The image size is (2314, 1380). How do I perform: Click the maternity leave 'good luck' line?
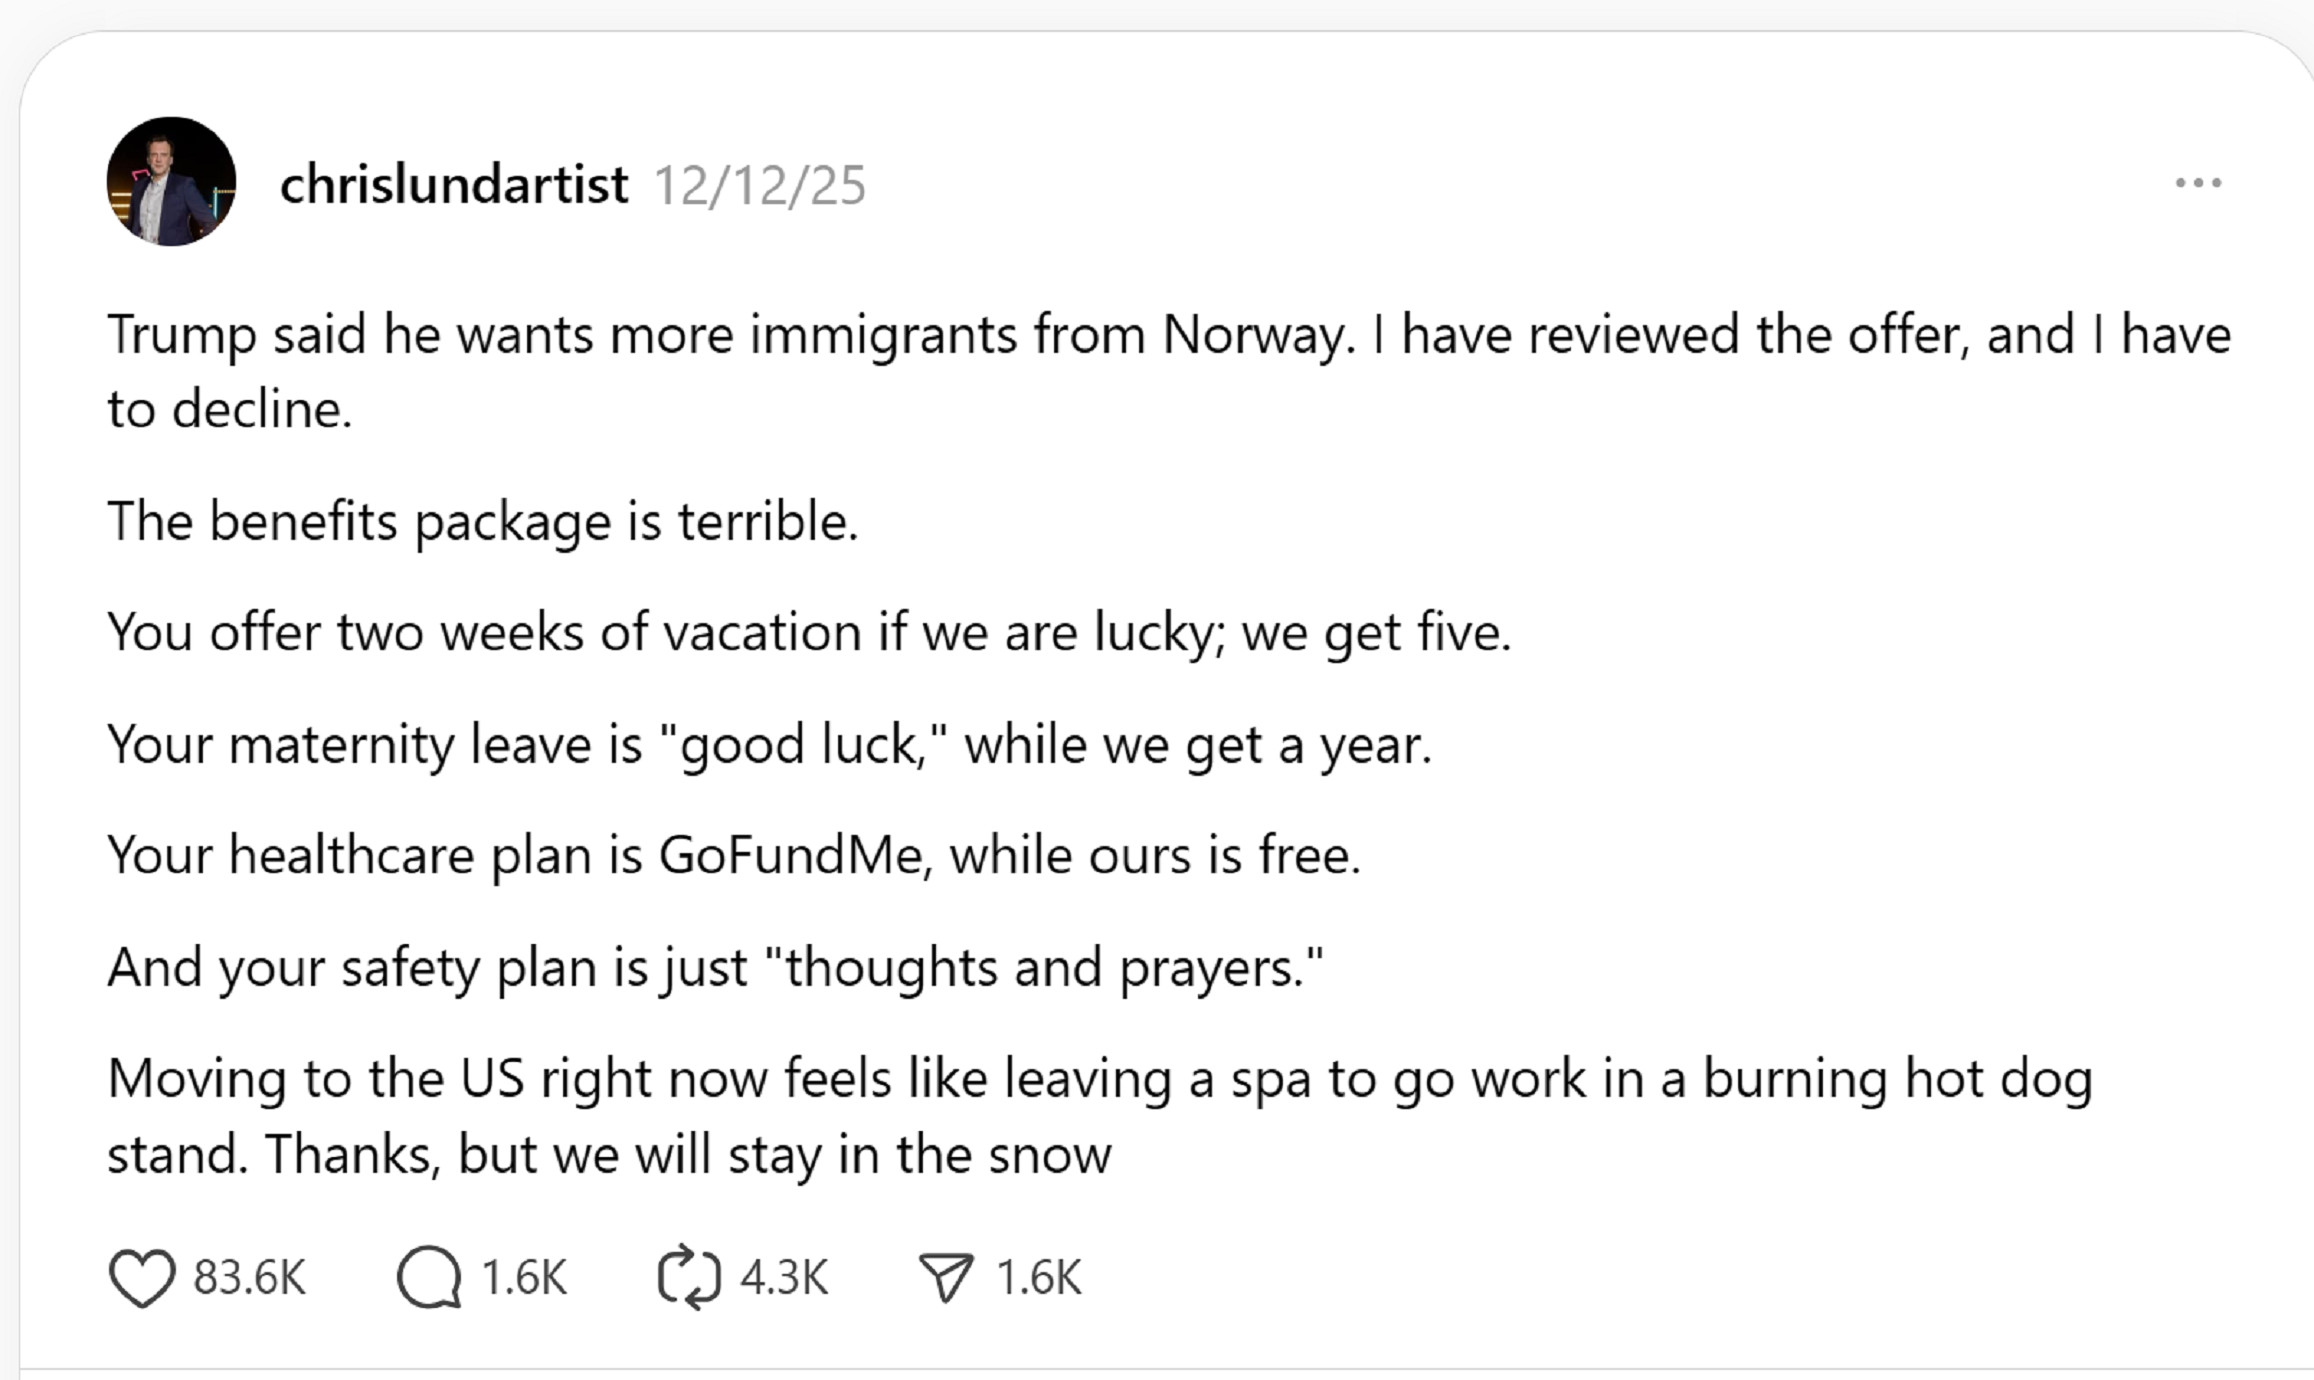point(768,745)
